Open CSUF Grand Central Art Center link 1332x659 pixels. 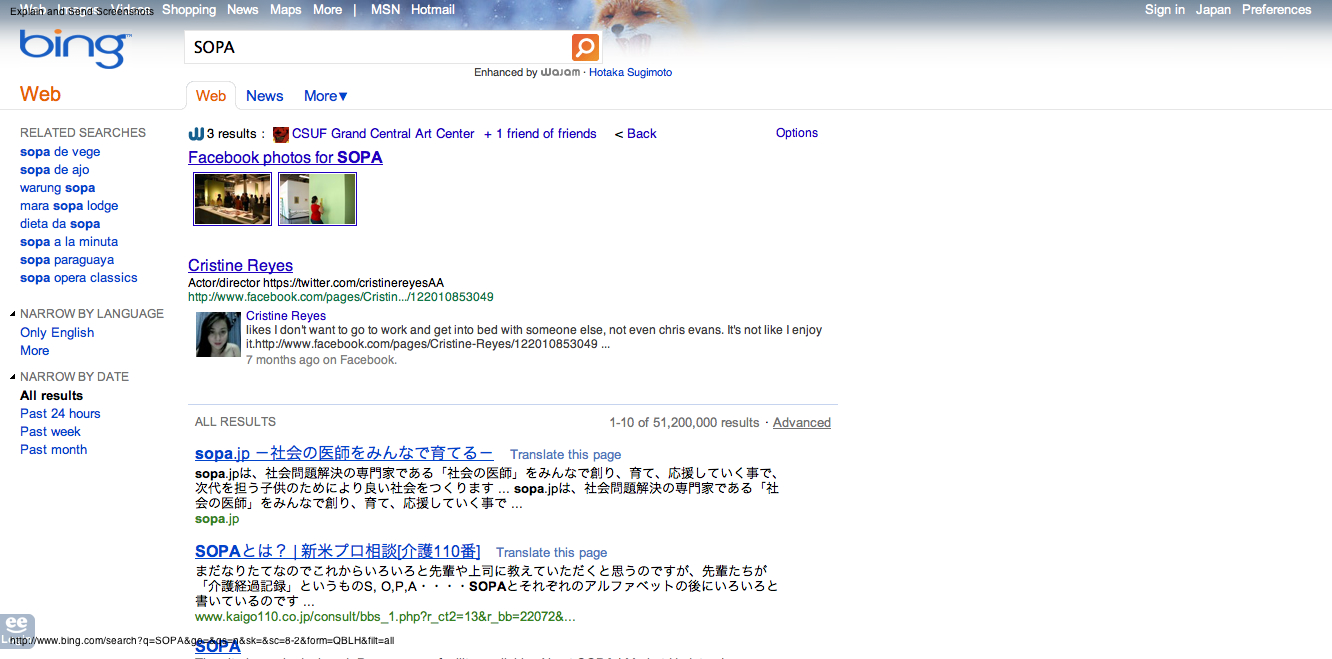[x=383, y=134]
